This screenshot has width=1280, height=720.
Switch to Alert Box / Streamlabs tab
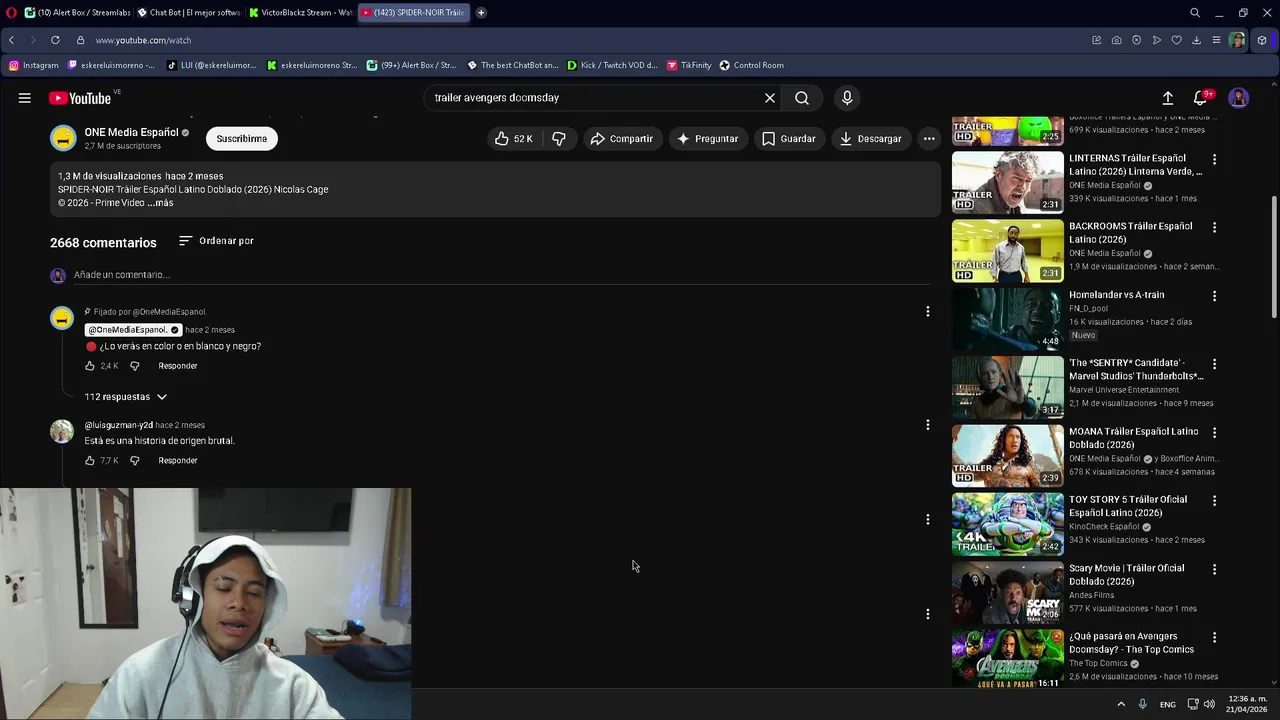(x=76, y=13)
